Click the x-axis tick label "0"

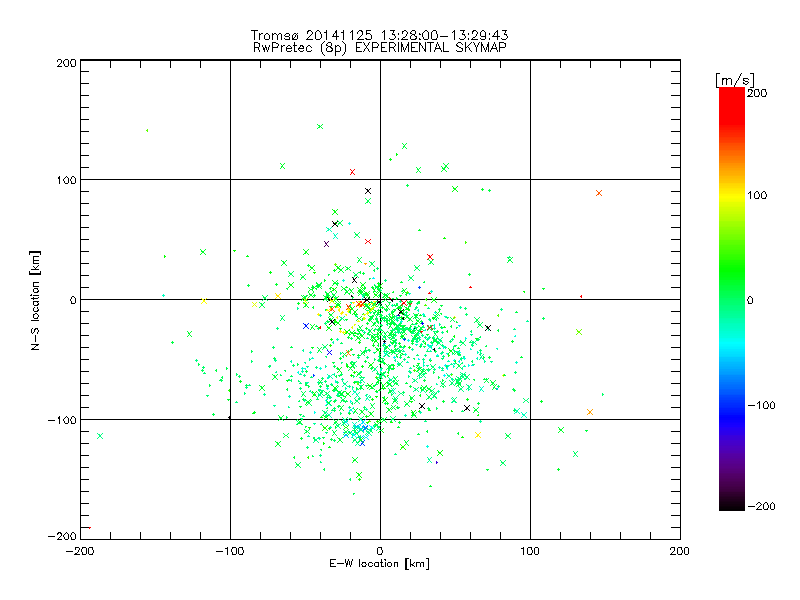pyautogui.click(x=380, y=551)
